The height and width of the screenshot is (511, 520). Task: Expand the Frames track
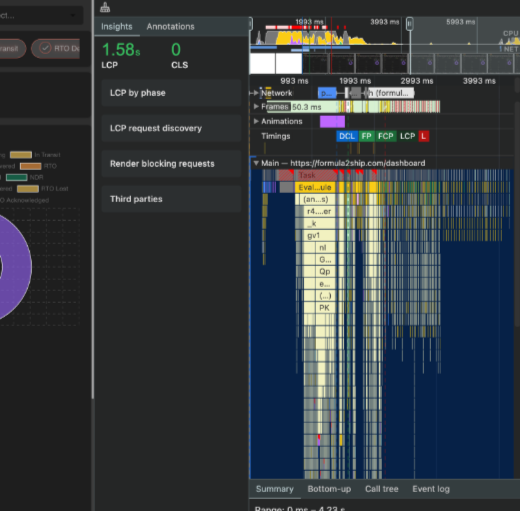[x=256, y=107]
